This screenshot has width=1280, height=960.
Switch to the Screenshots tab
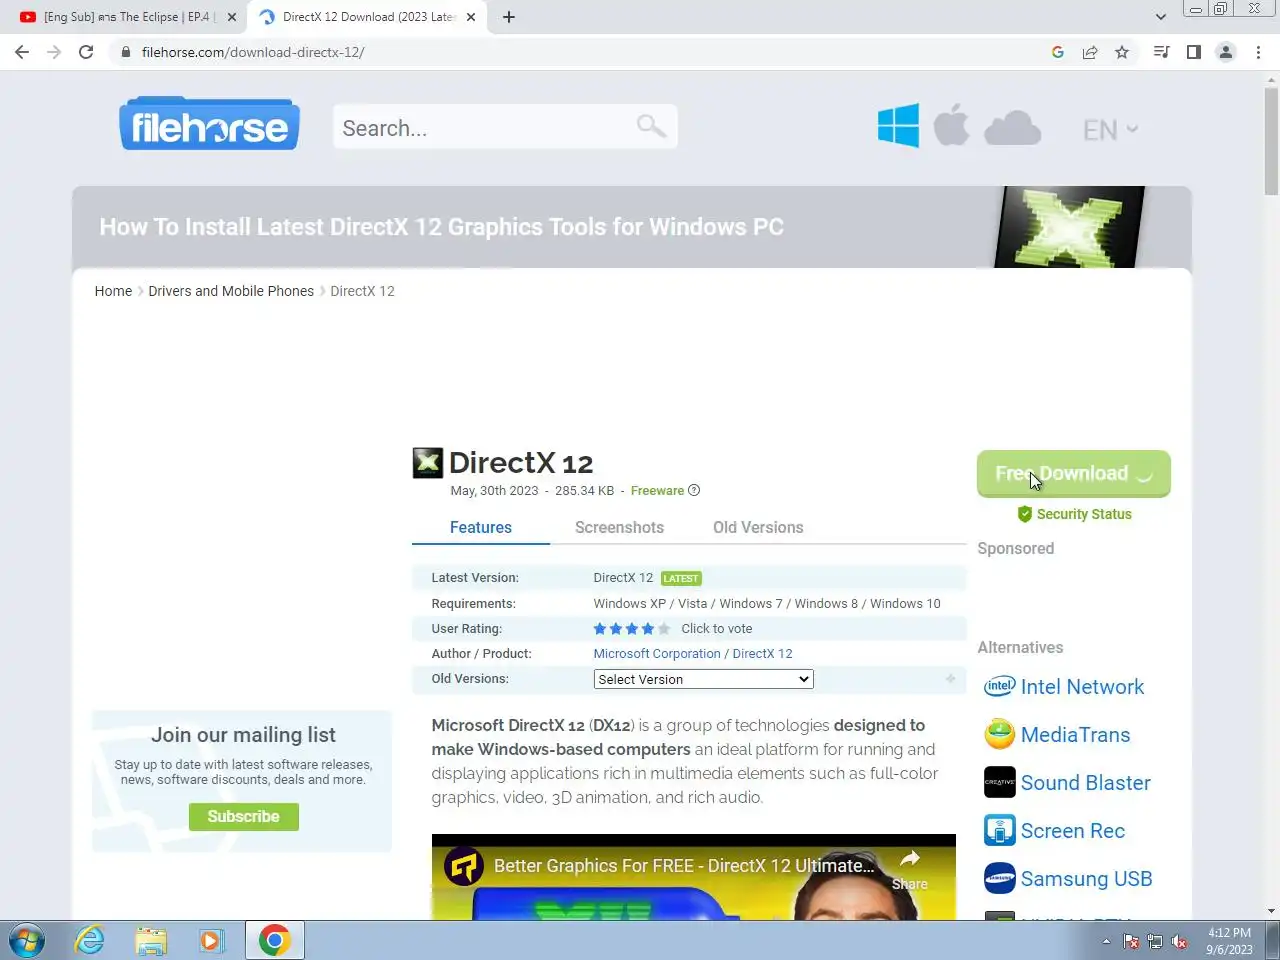[619, 527]
